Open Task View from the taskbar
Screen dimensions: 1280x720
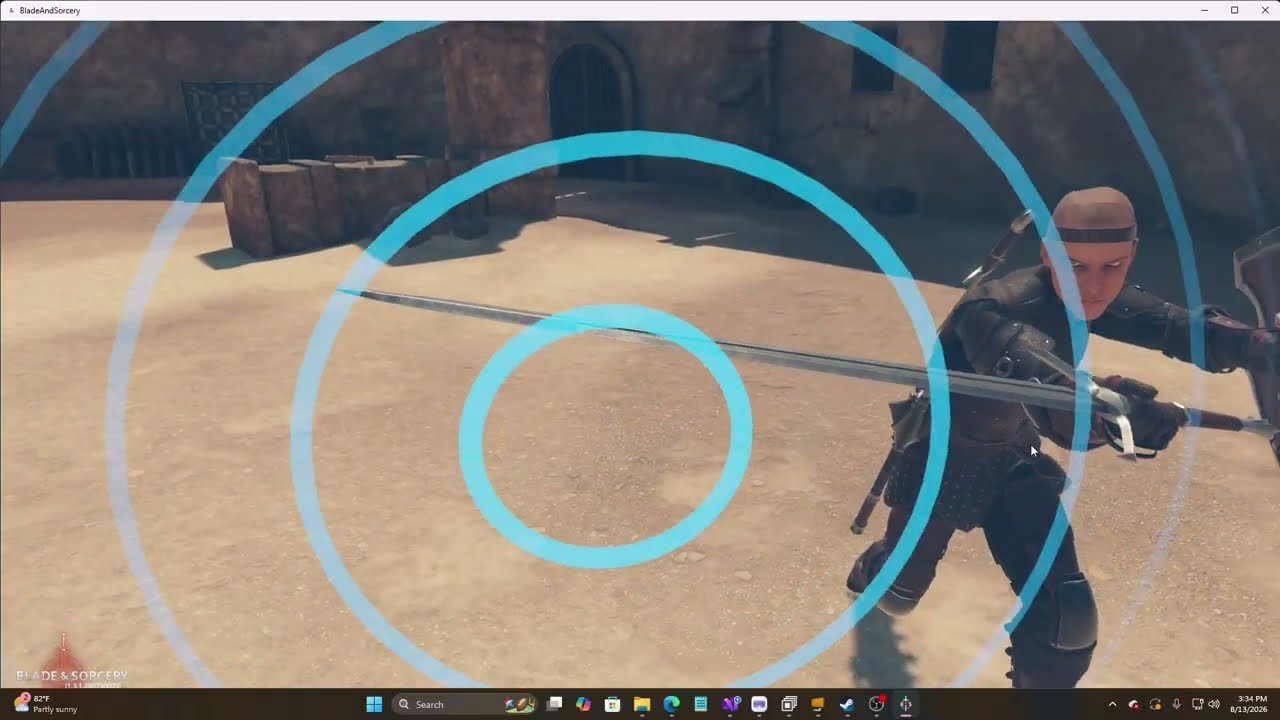click(x=555, y=704)
